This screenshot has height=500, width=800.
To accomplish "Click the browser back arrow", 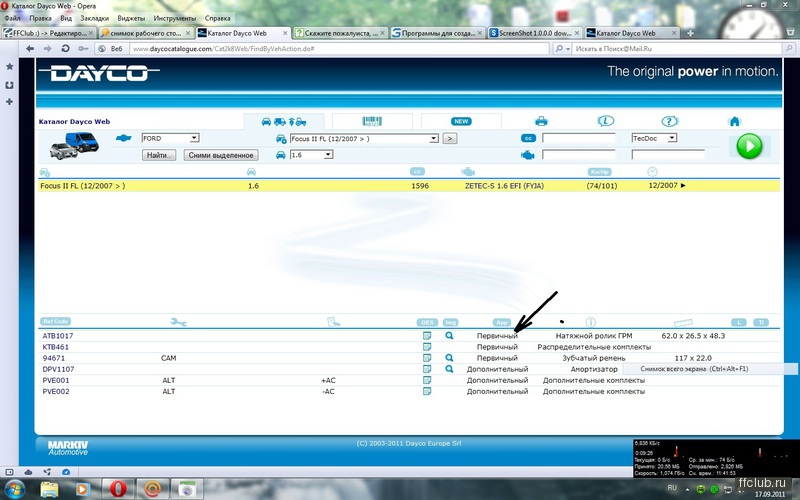I will (x=30, y=48).
